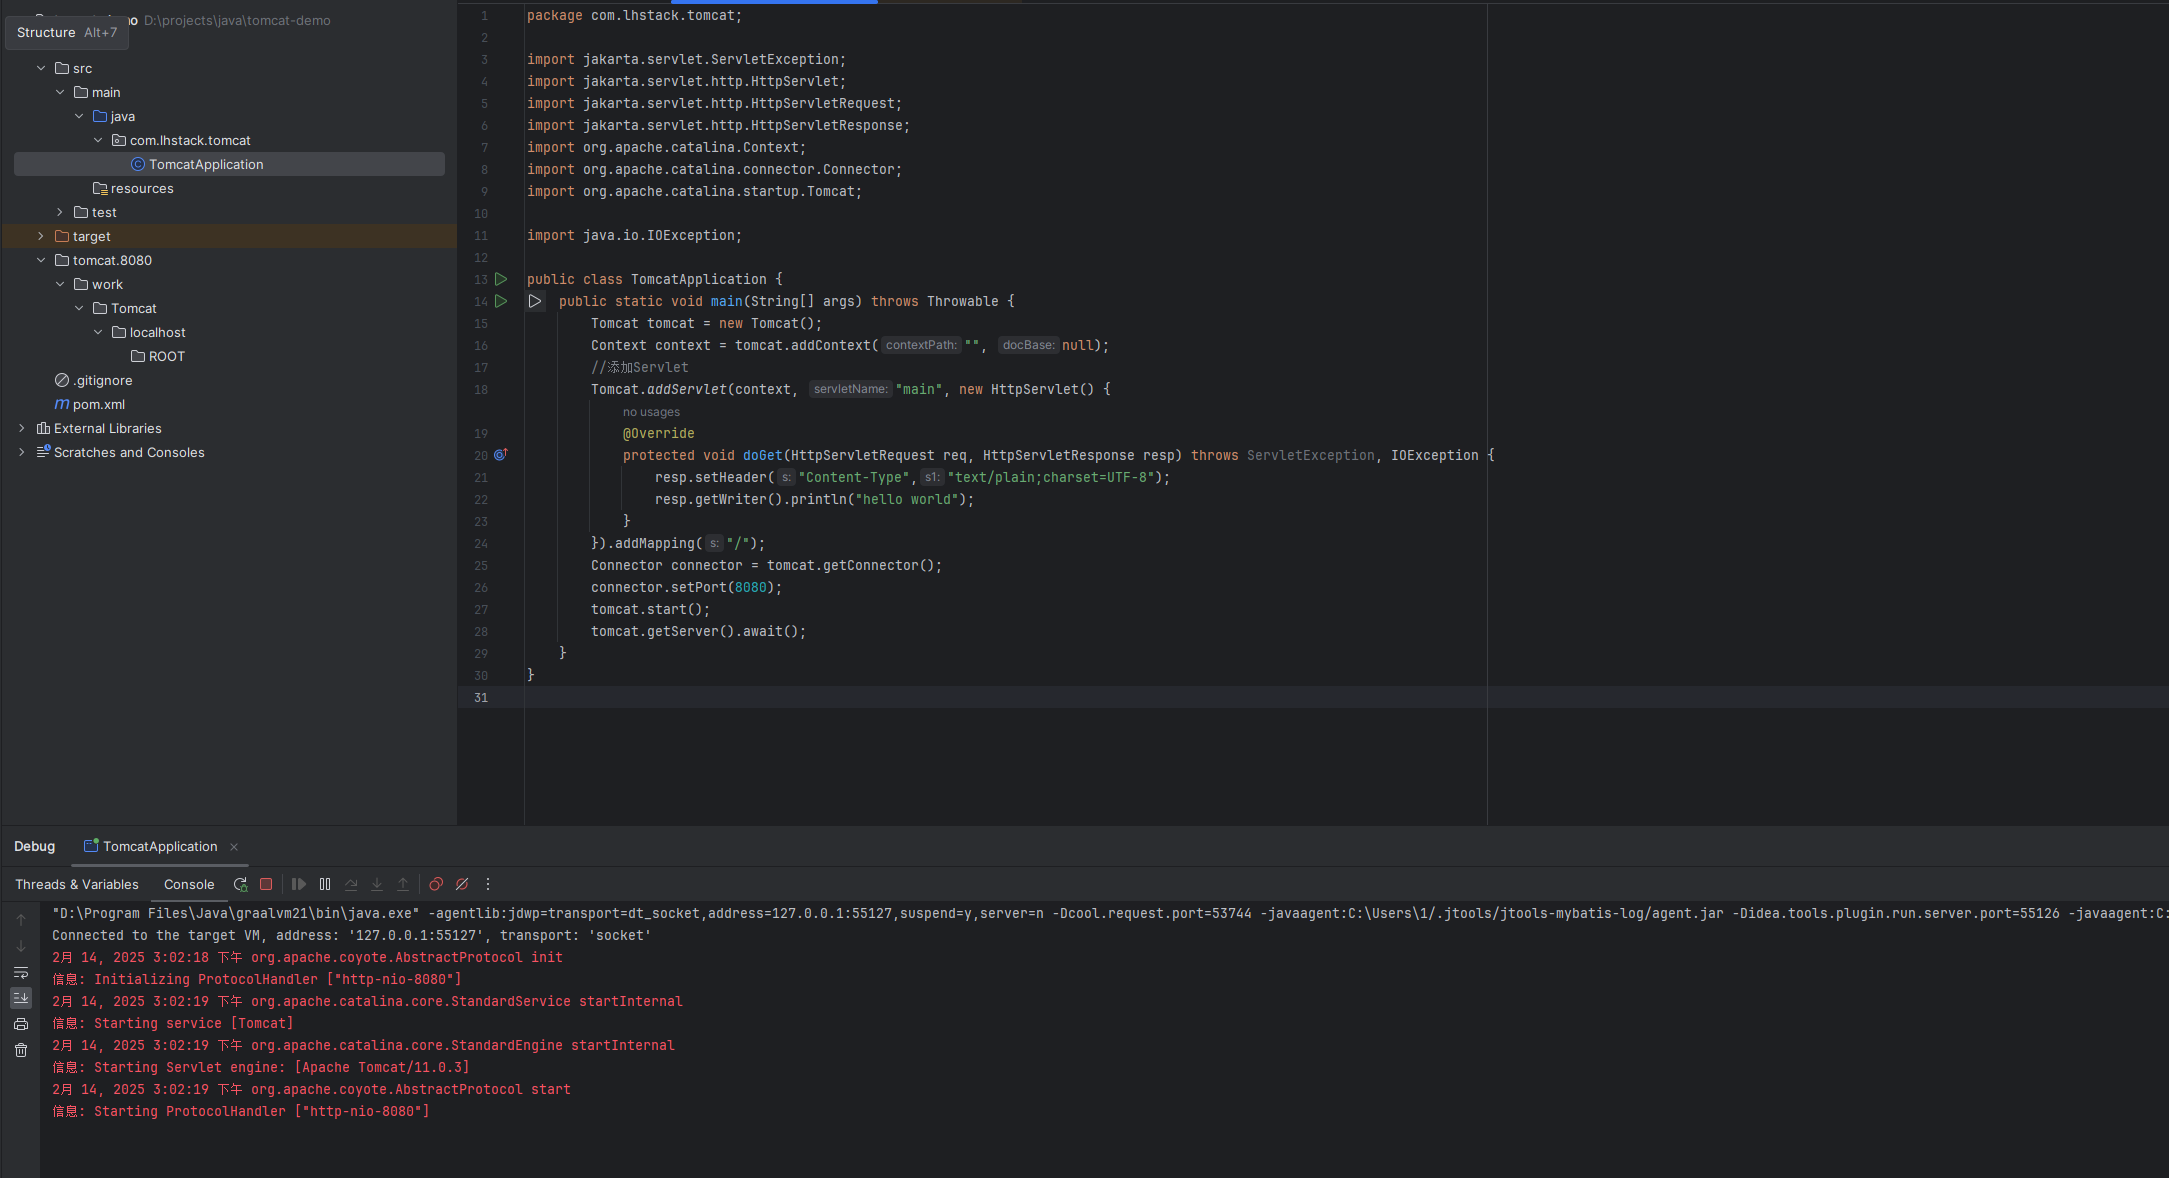The height and width of the screenshot is (1178, 2169).
Task: Toggle scroll to end of console
Action: click(x=21, y=998)
